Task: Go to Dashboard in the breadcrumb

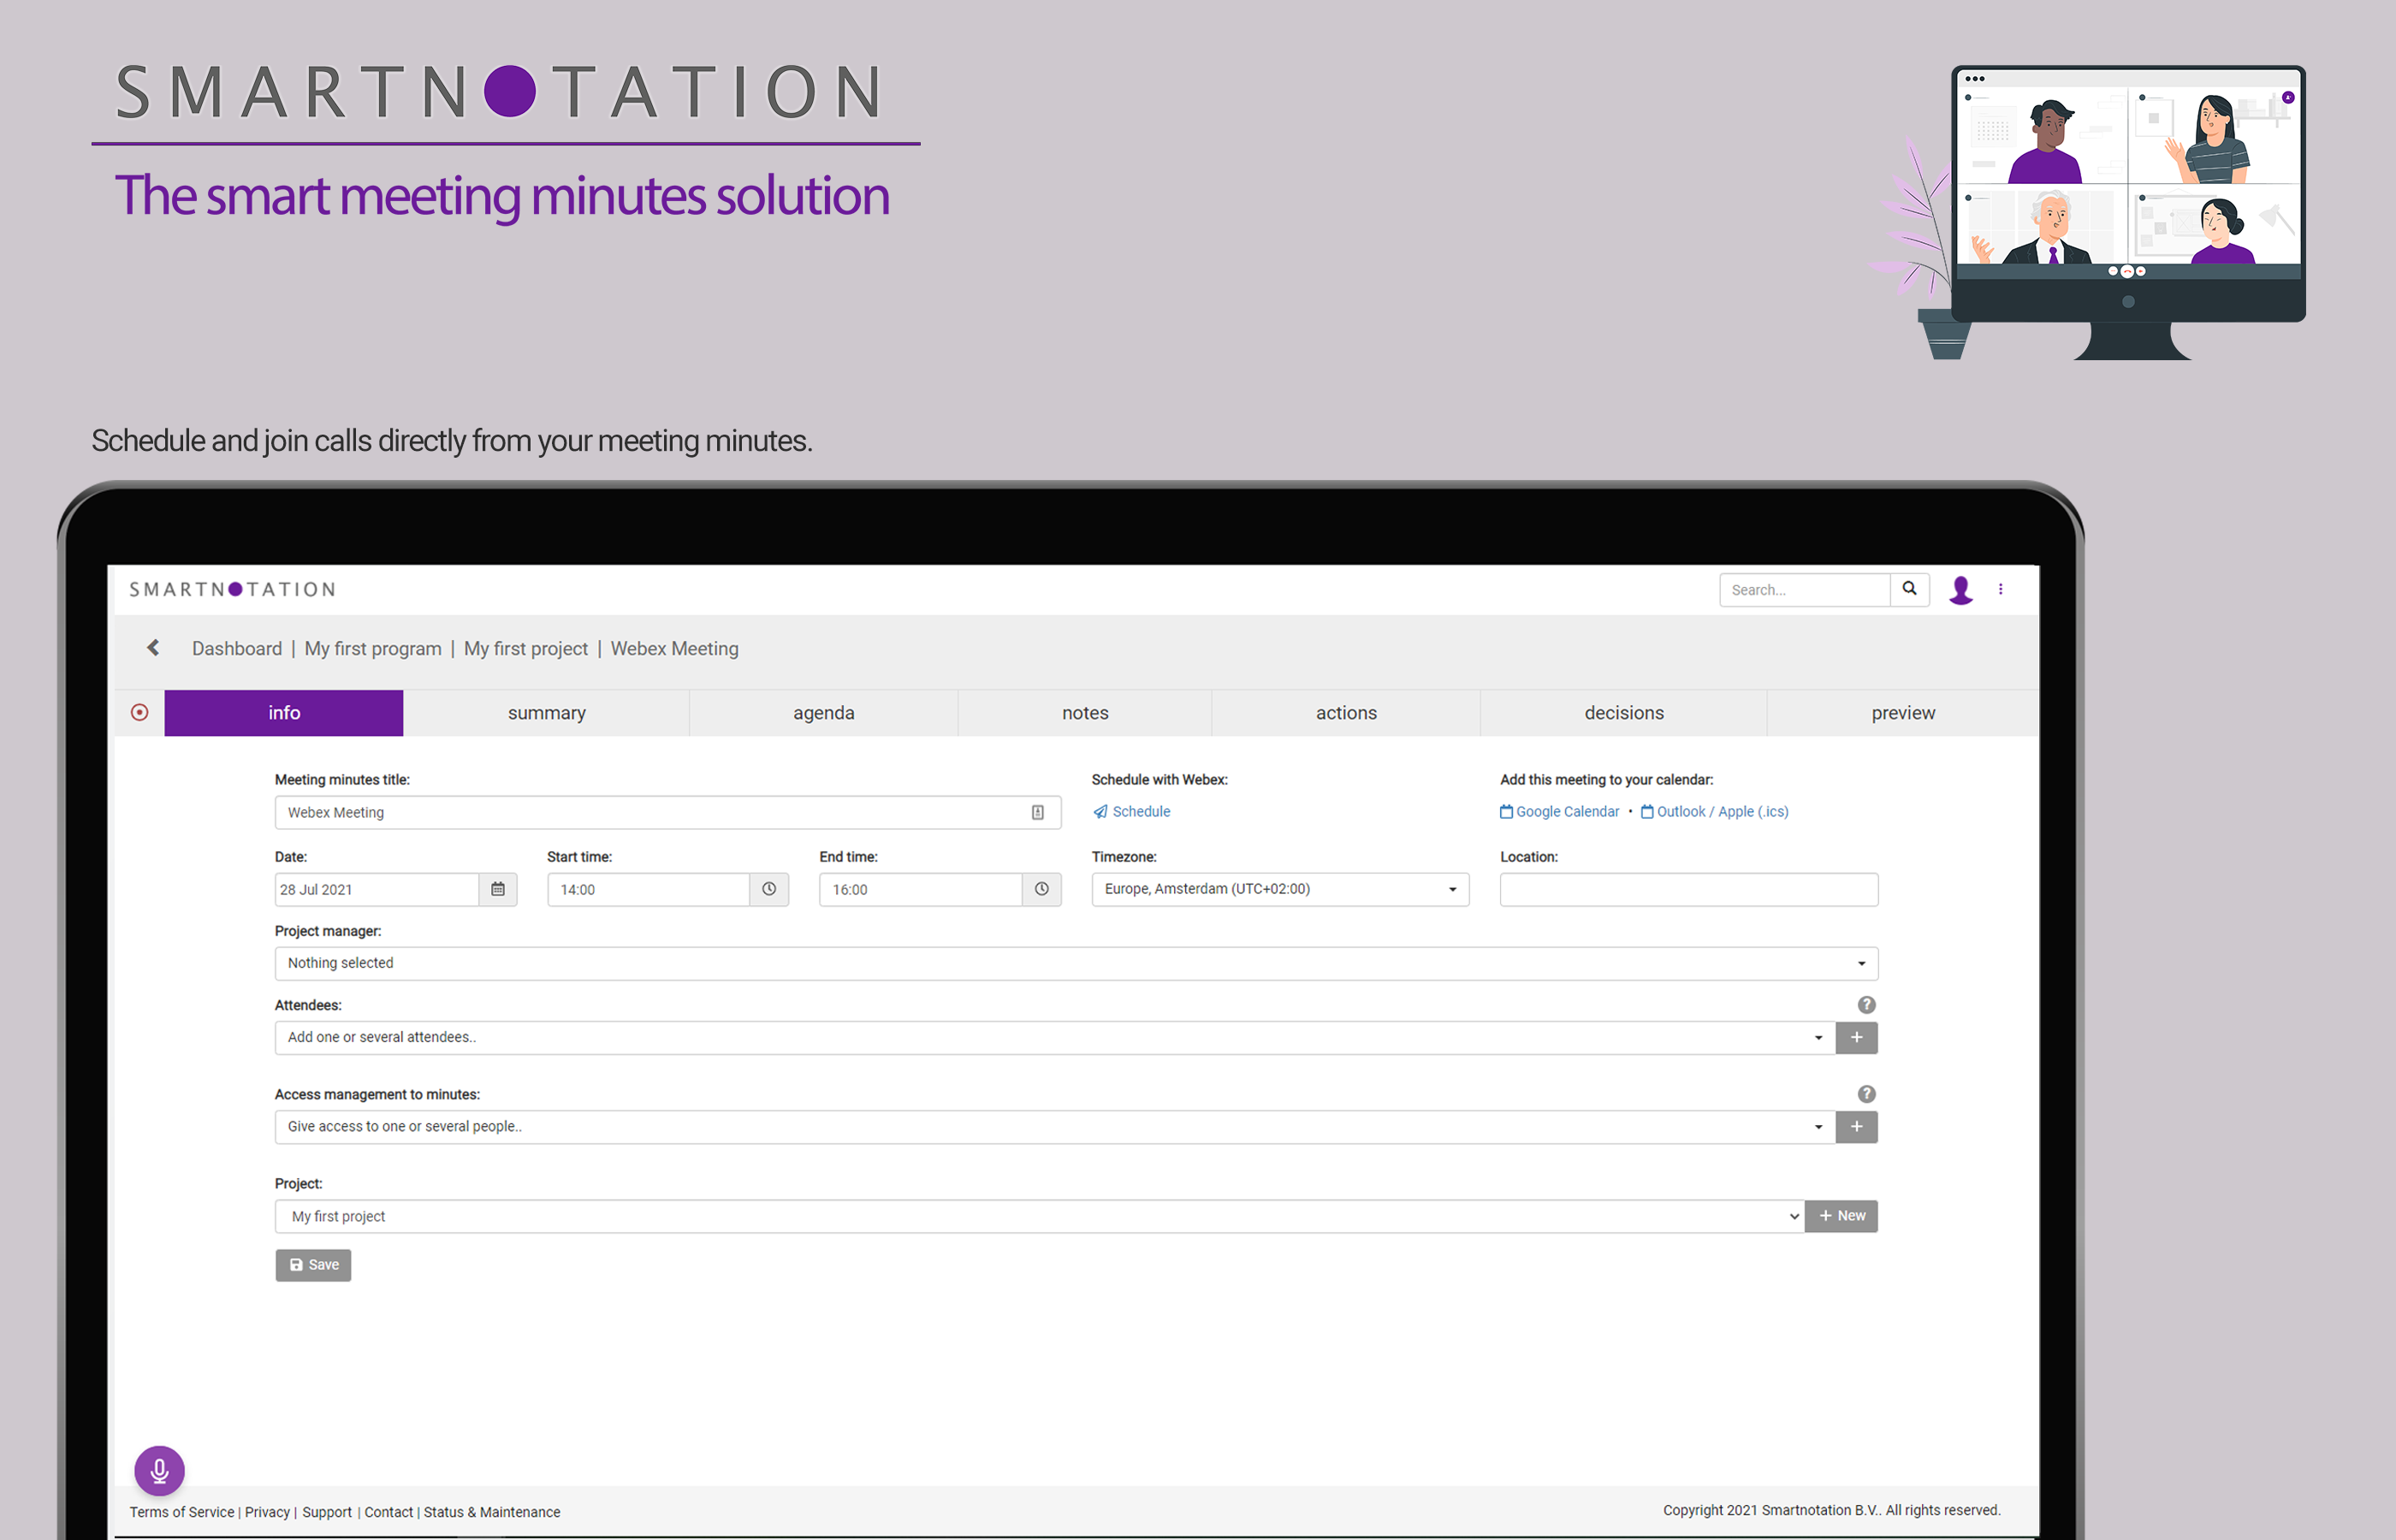Action: click(x=237, y=648)
